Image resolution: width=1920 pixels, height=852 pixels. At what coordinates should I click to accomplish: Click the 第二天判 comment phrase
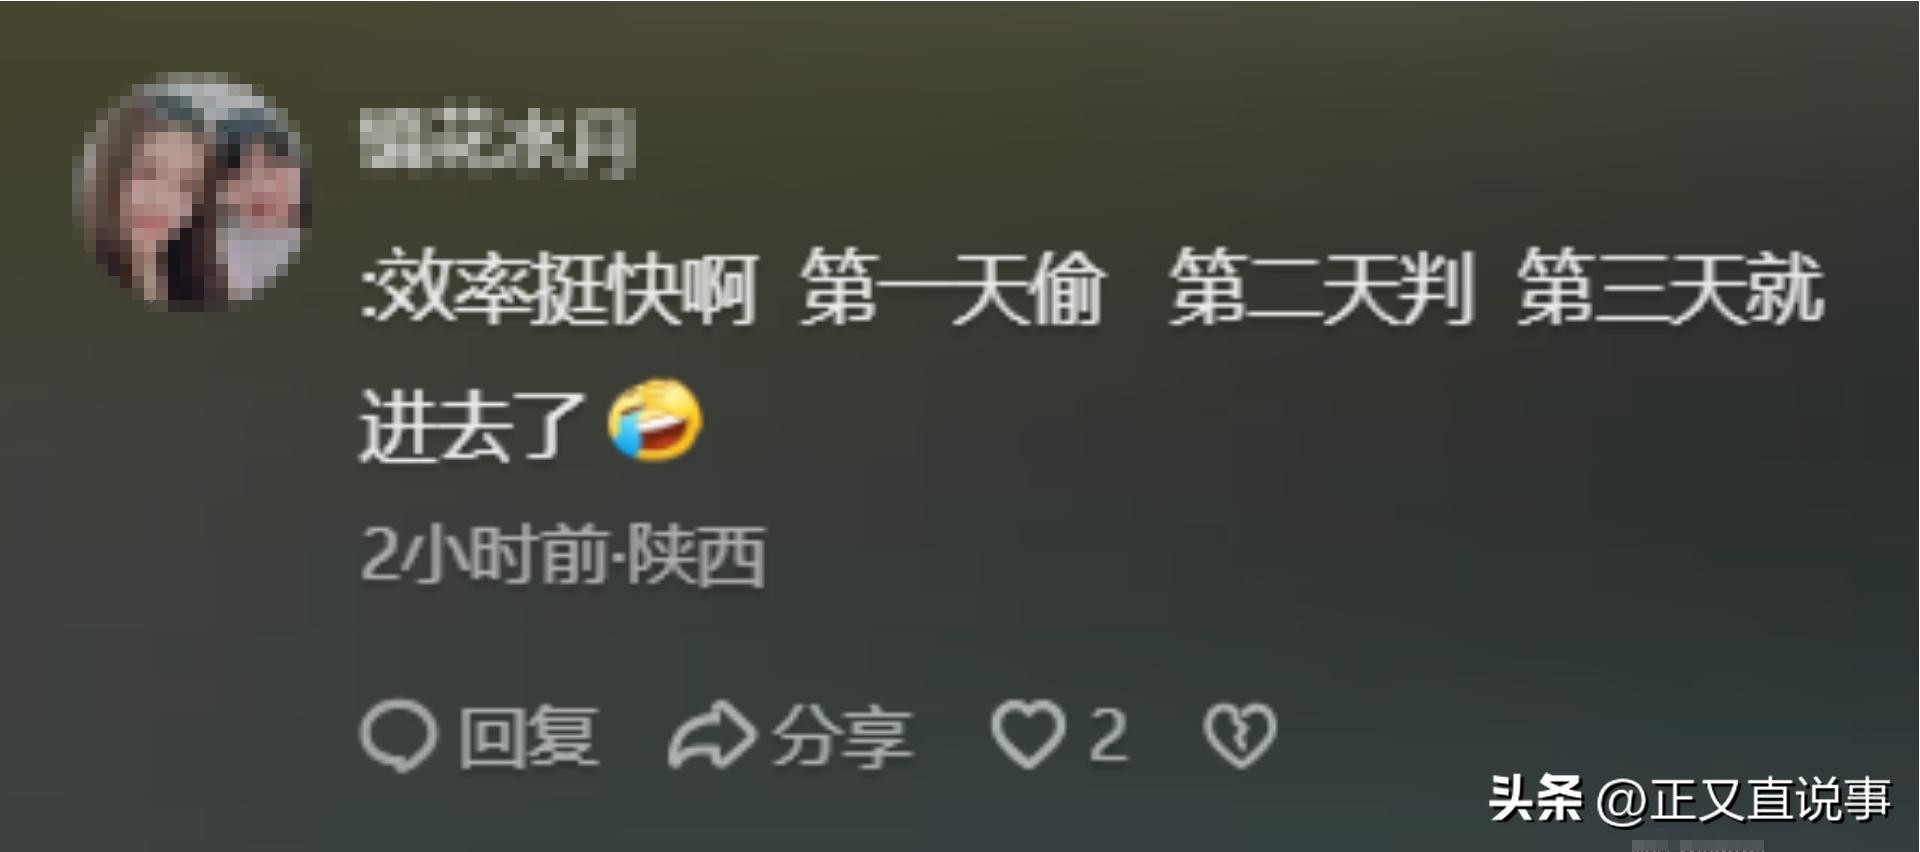coord(1322,289)
